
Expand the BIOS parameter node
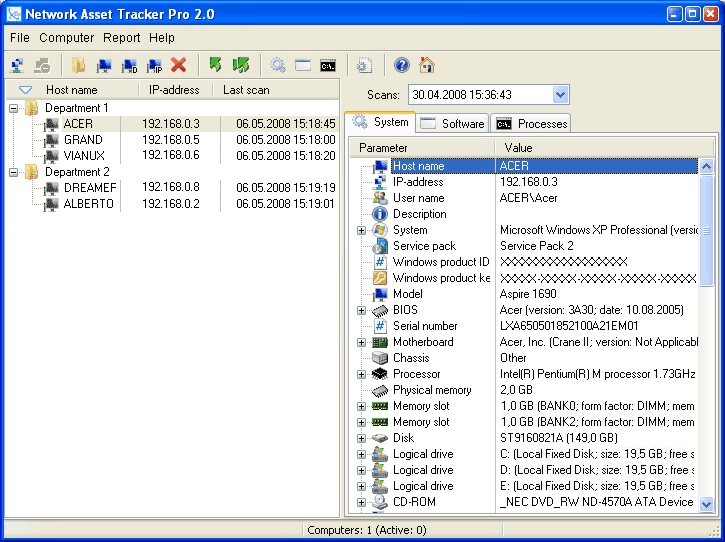coord(362,310)
